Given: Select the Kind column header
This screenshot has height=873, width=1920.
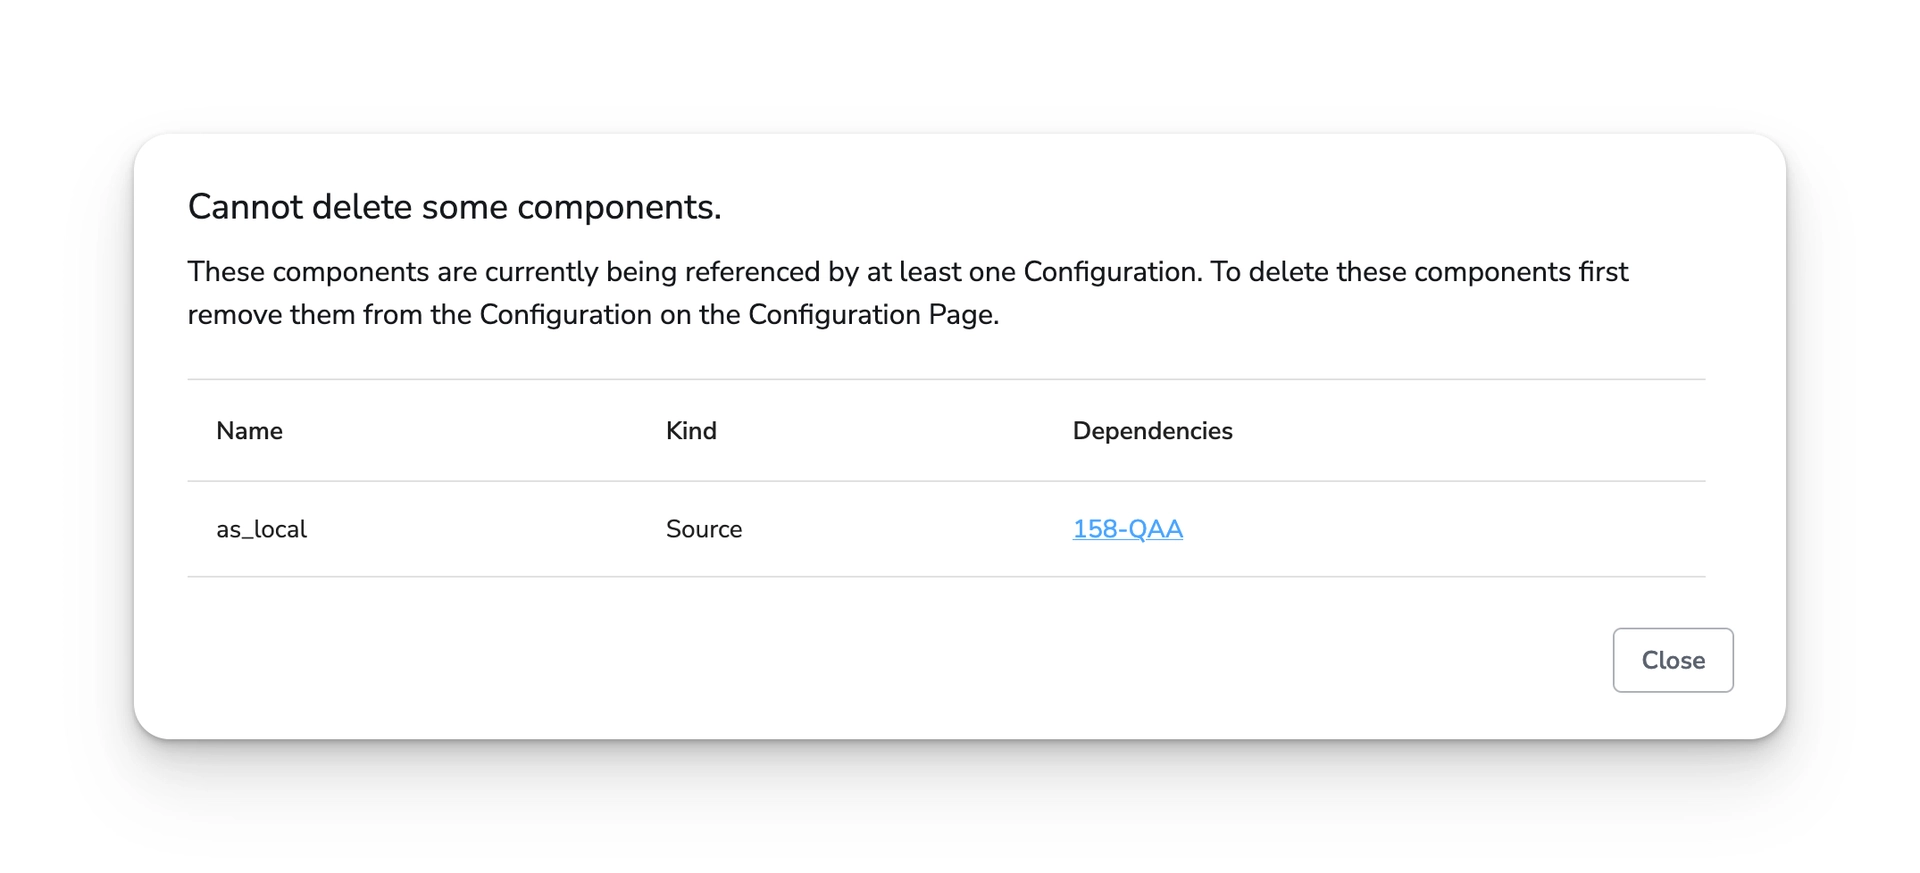Looking at the screenshot, I should click(x=691, y=431).
